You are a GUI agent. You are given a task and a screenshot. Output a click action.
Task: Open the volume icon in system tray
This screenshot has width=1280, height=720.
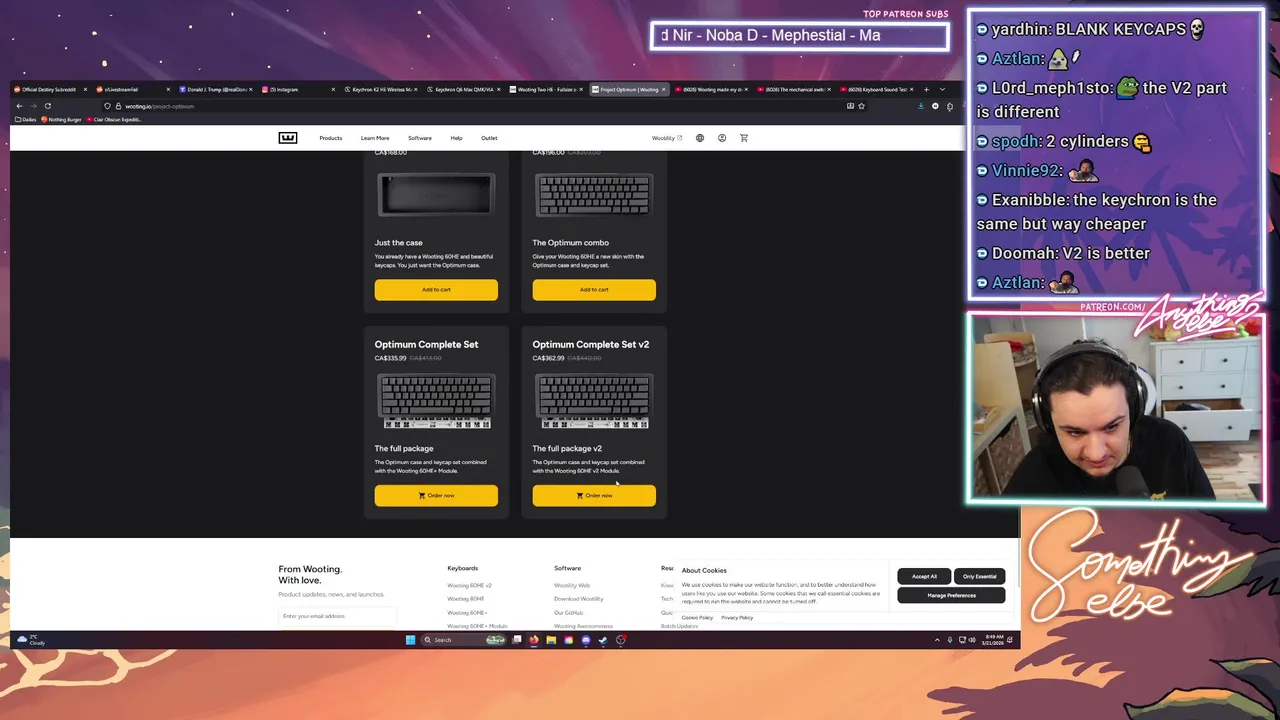tap(973, 640)
